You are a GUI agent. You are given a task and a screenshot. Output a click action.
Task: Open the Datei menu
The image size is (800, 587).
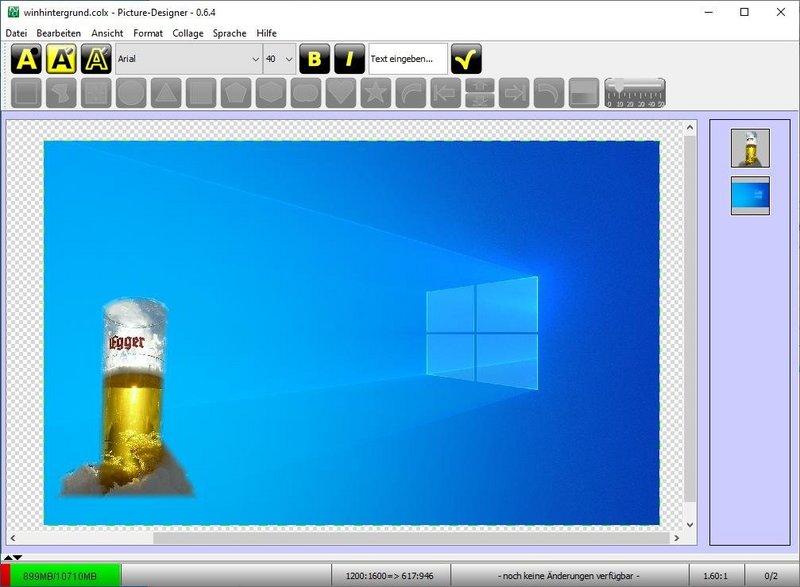point(16,33)
